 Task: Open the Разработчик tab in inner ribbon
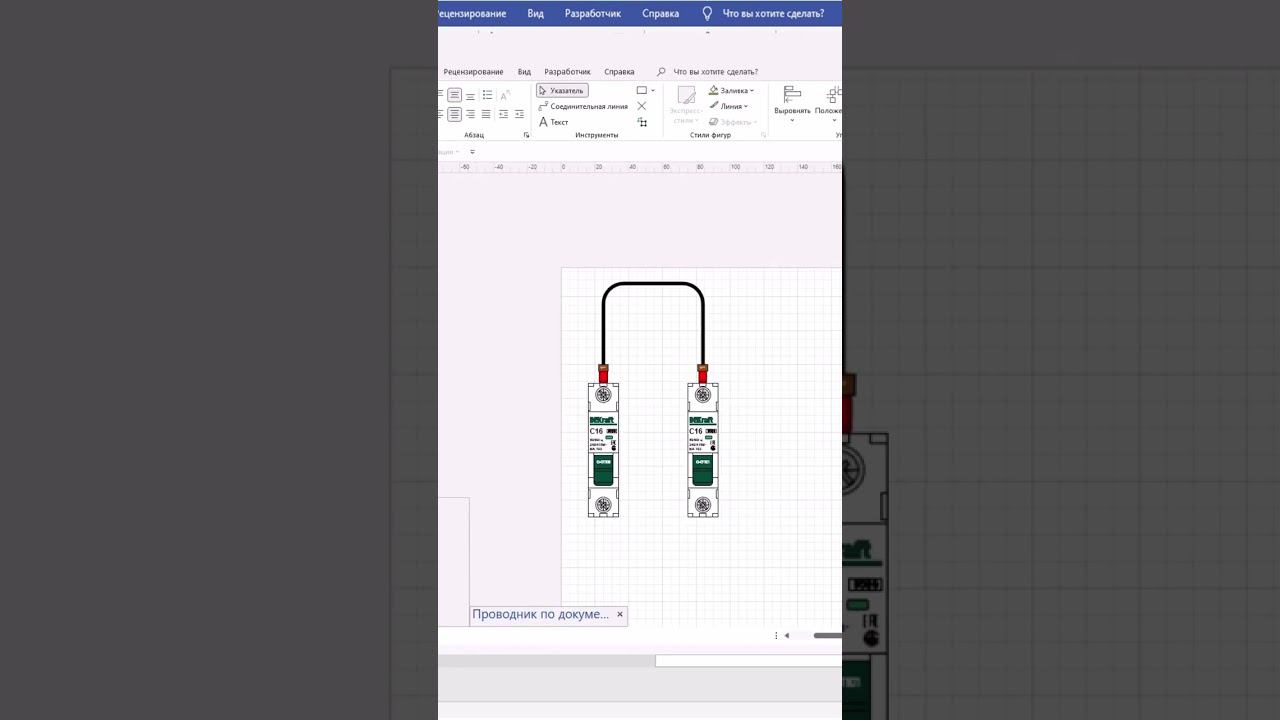click(x=567, y=72)
